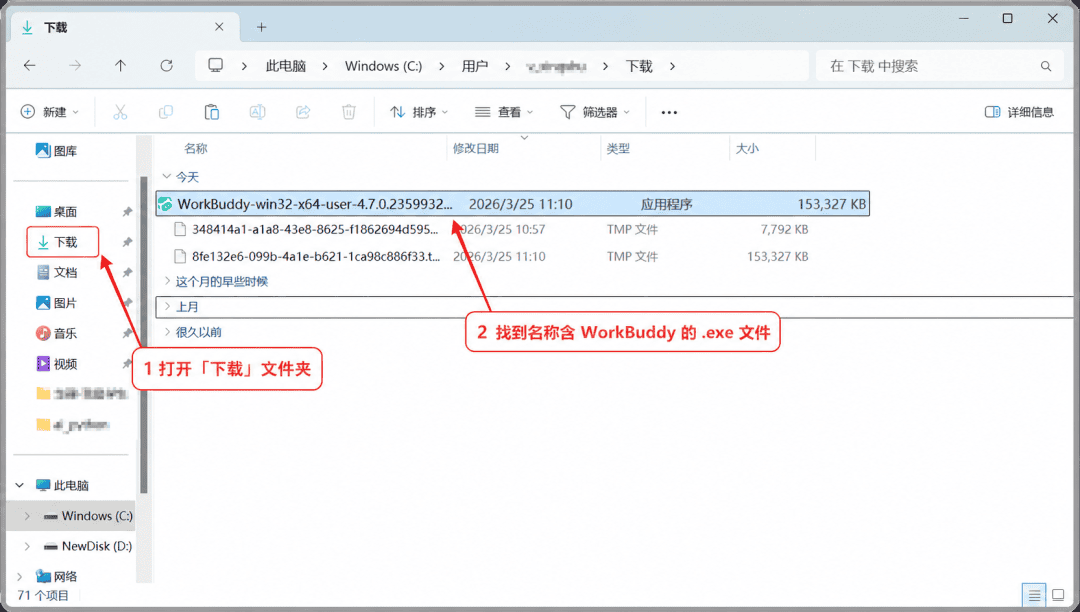The width and height of the screenshot is (1080, 612).
Task: Collapse the 今天 file group
Action: [x=166, y=177]
